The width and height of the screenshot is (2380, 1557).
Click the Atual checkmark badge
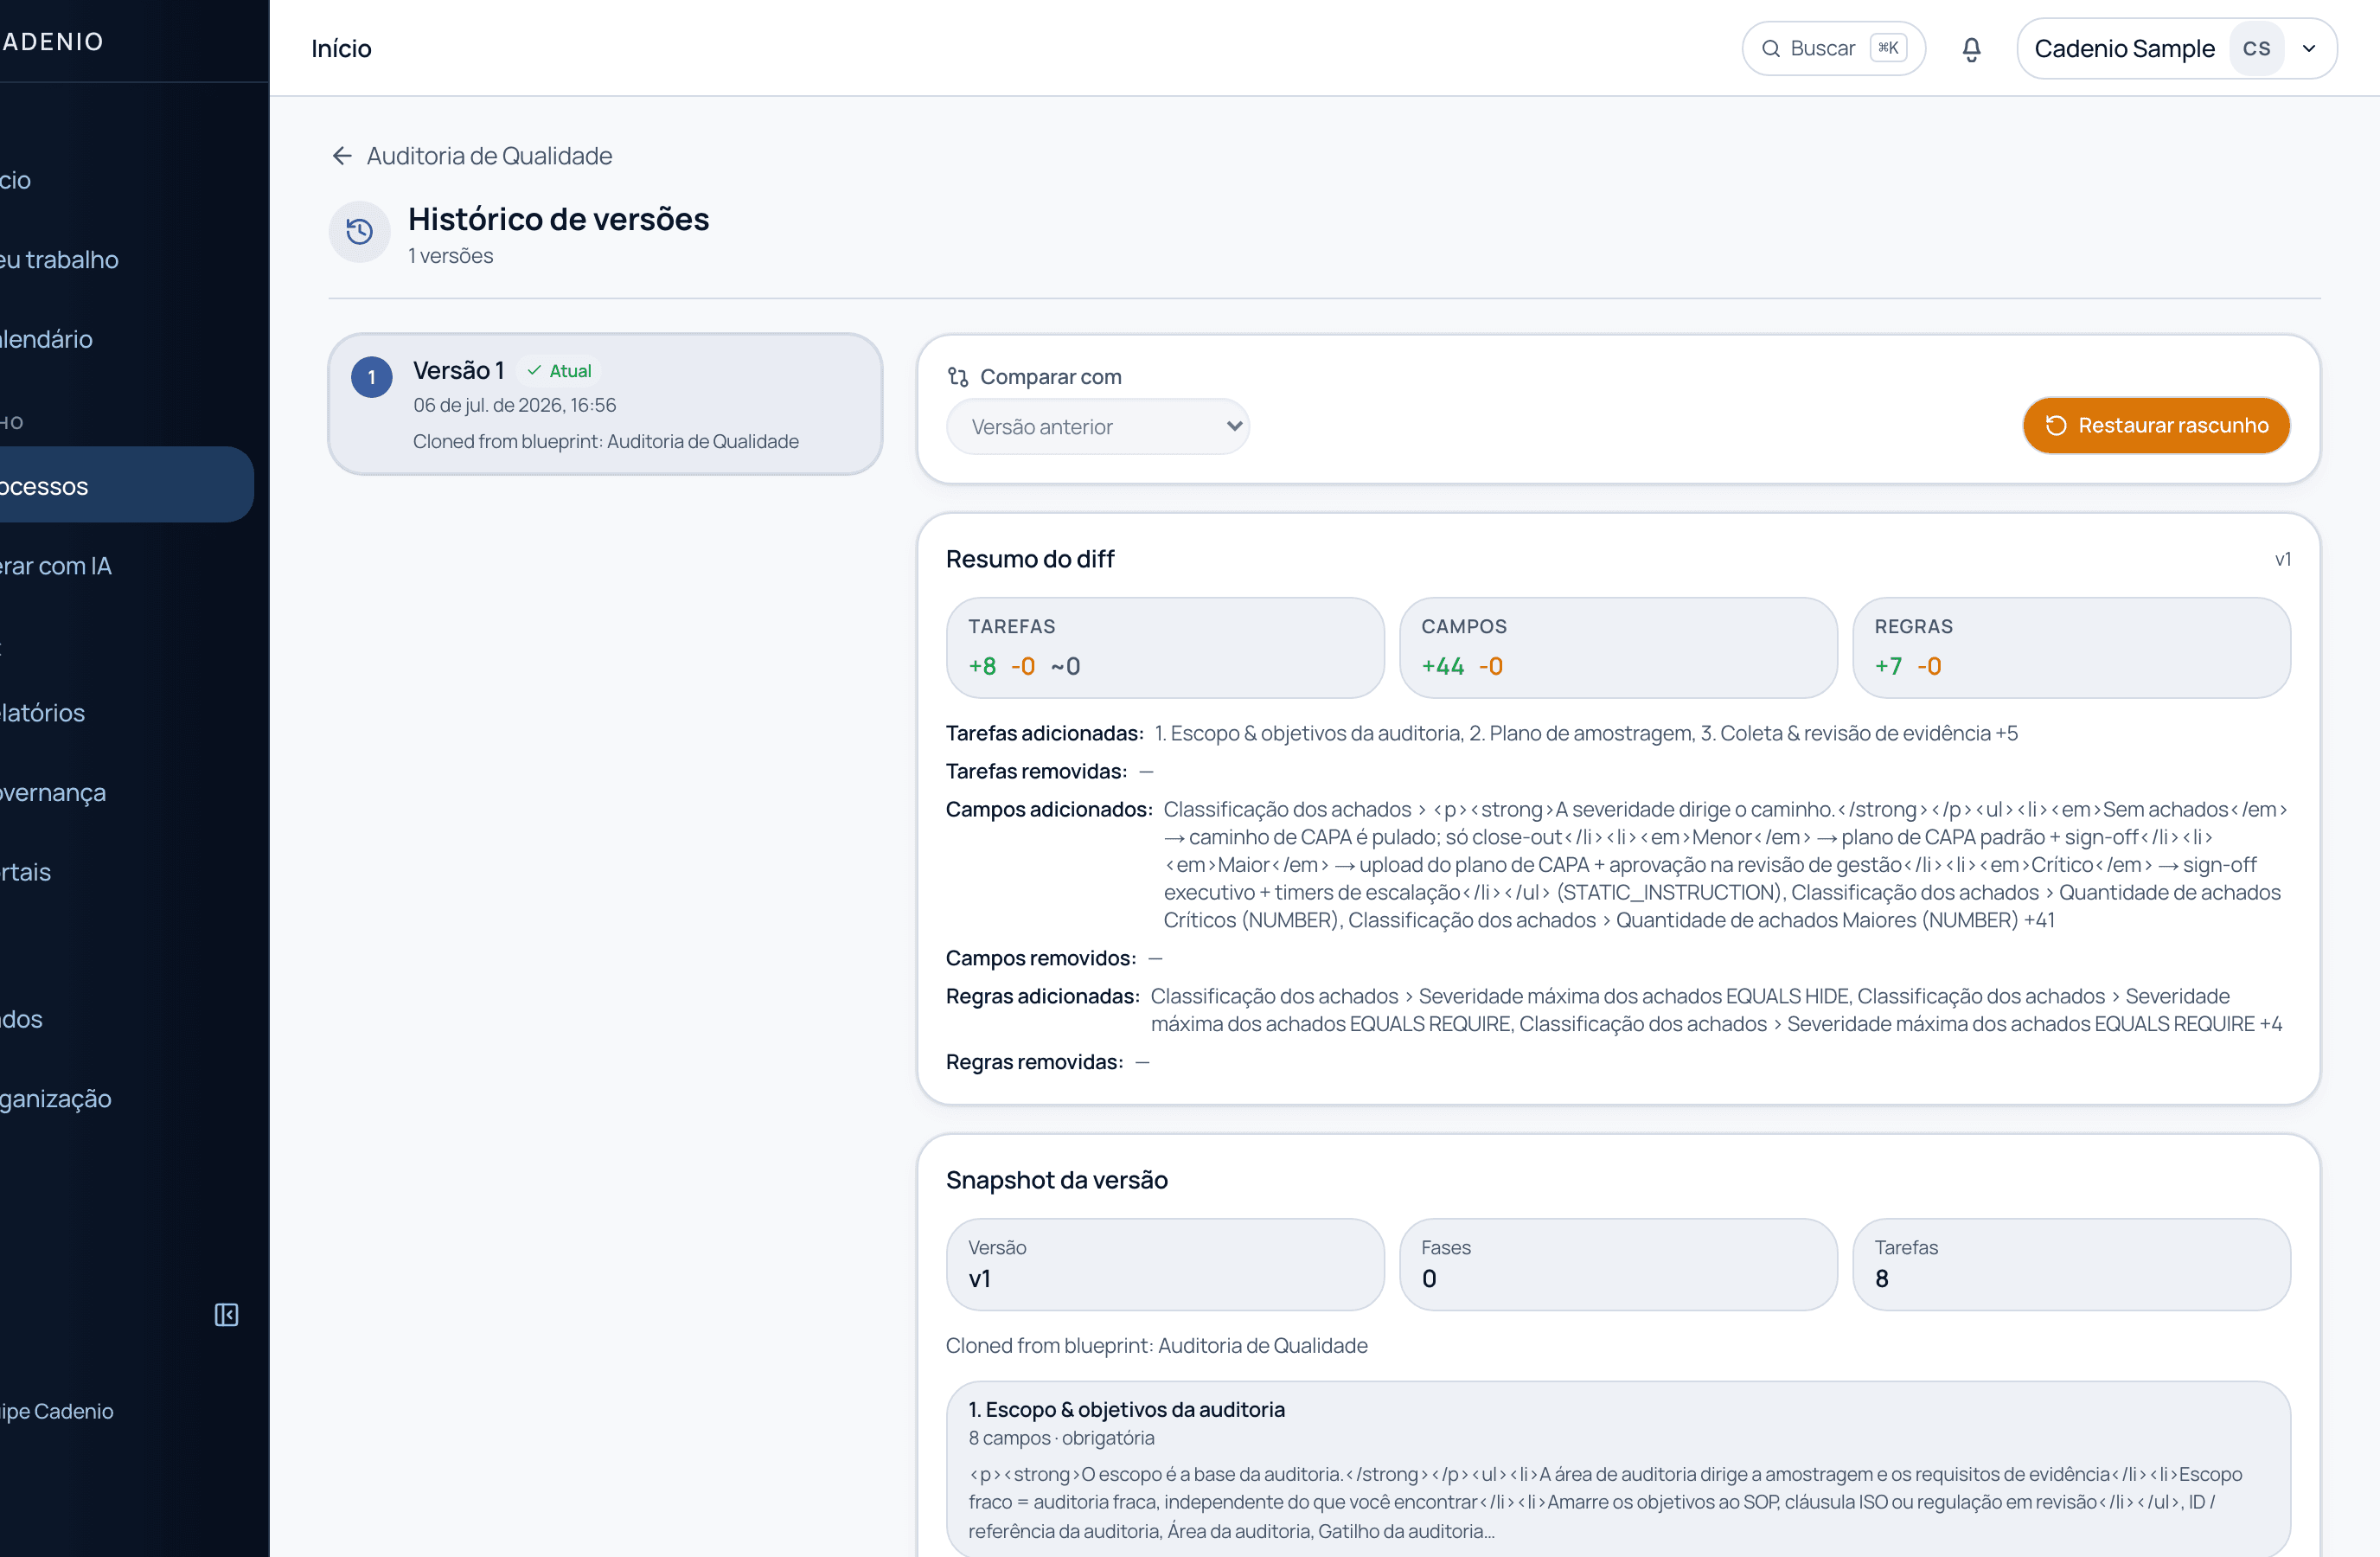click(x=560, y=371)
